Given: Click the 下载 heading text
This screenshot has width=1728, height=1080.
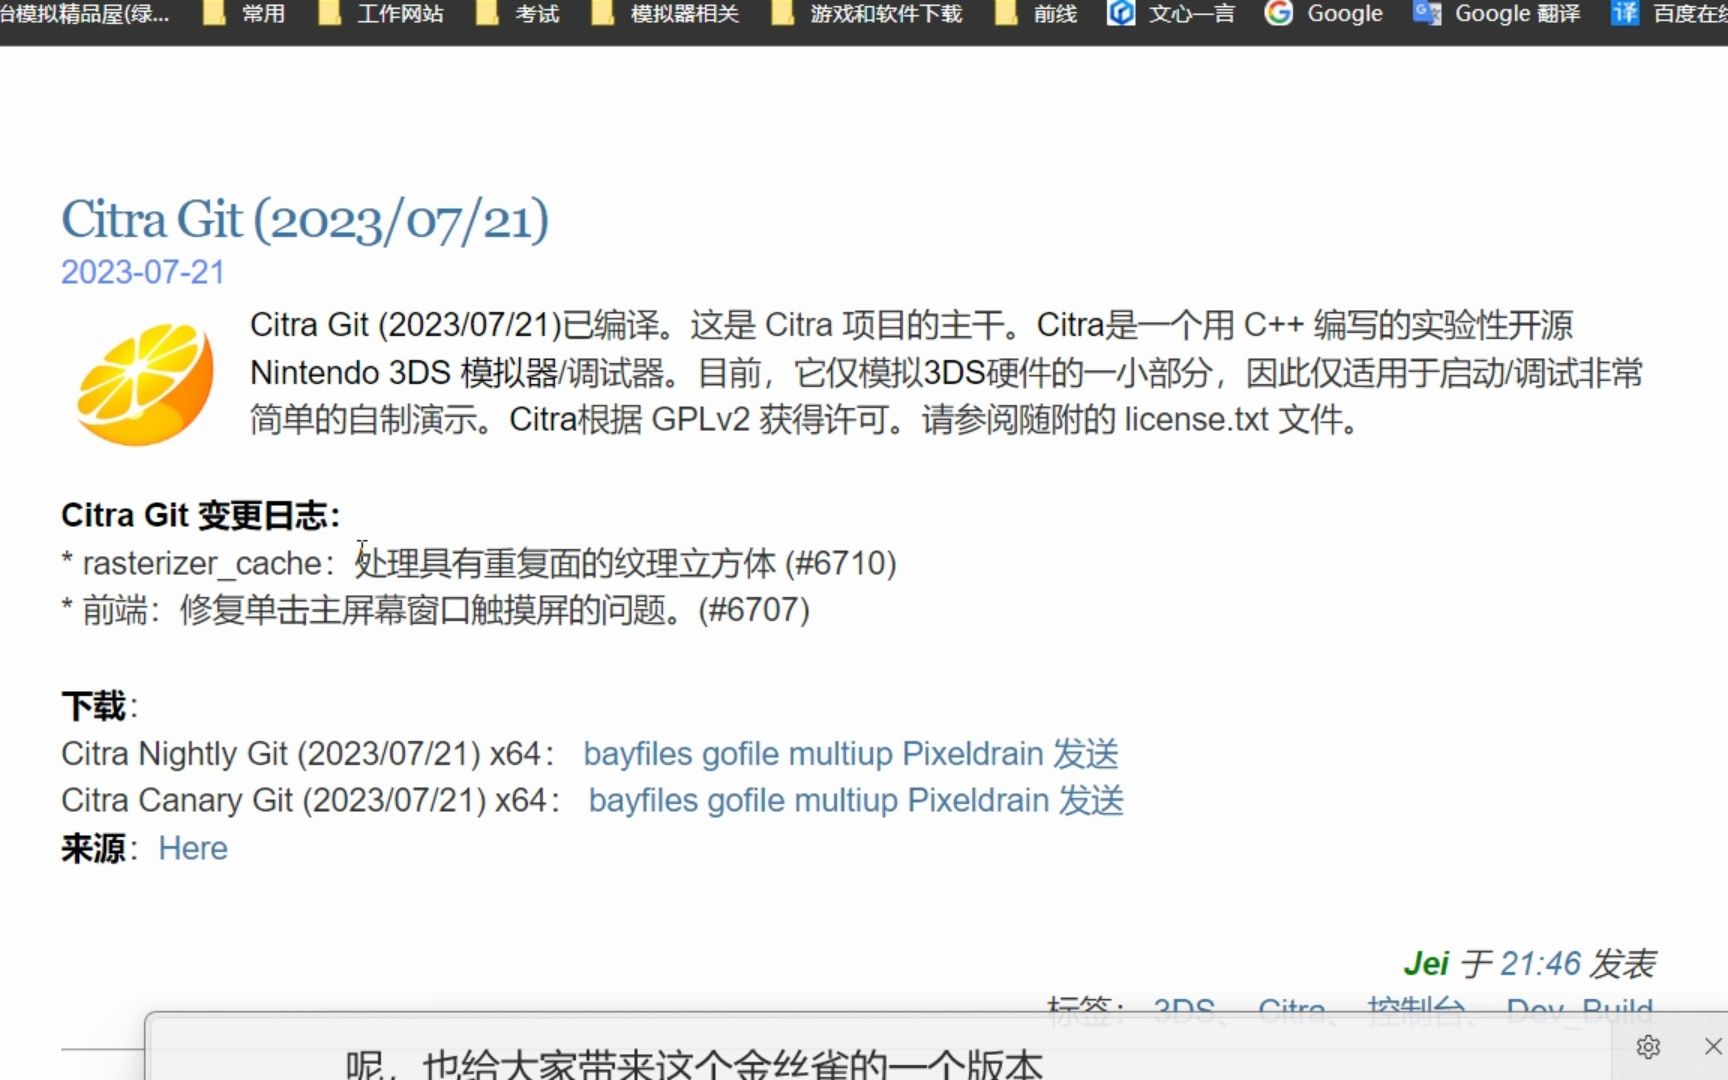Looking at the screenshot, I should pos(94,706).
